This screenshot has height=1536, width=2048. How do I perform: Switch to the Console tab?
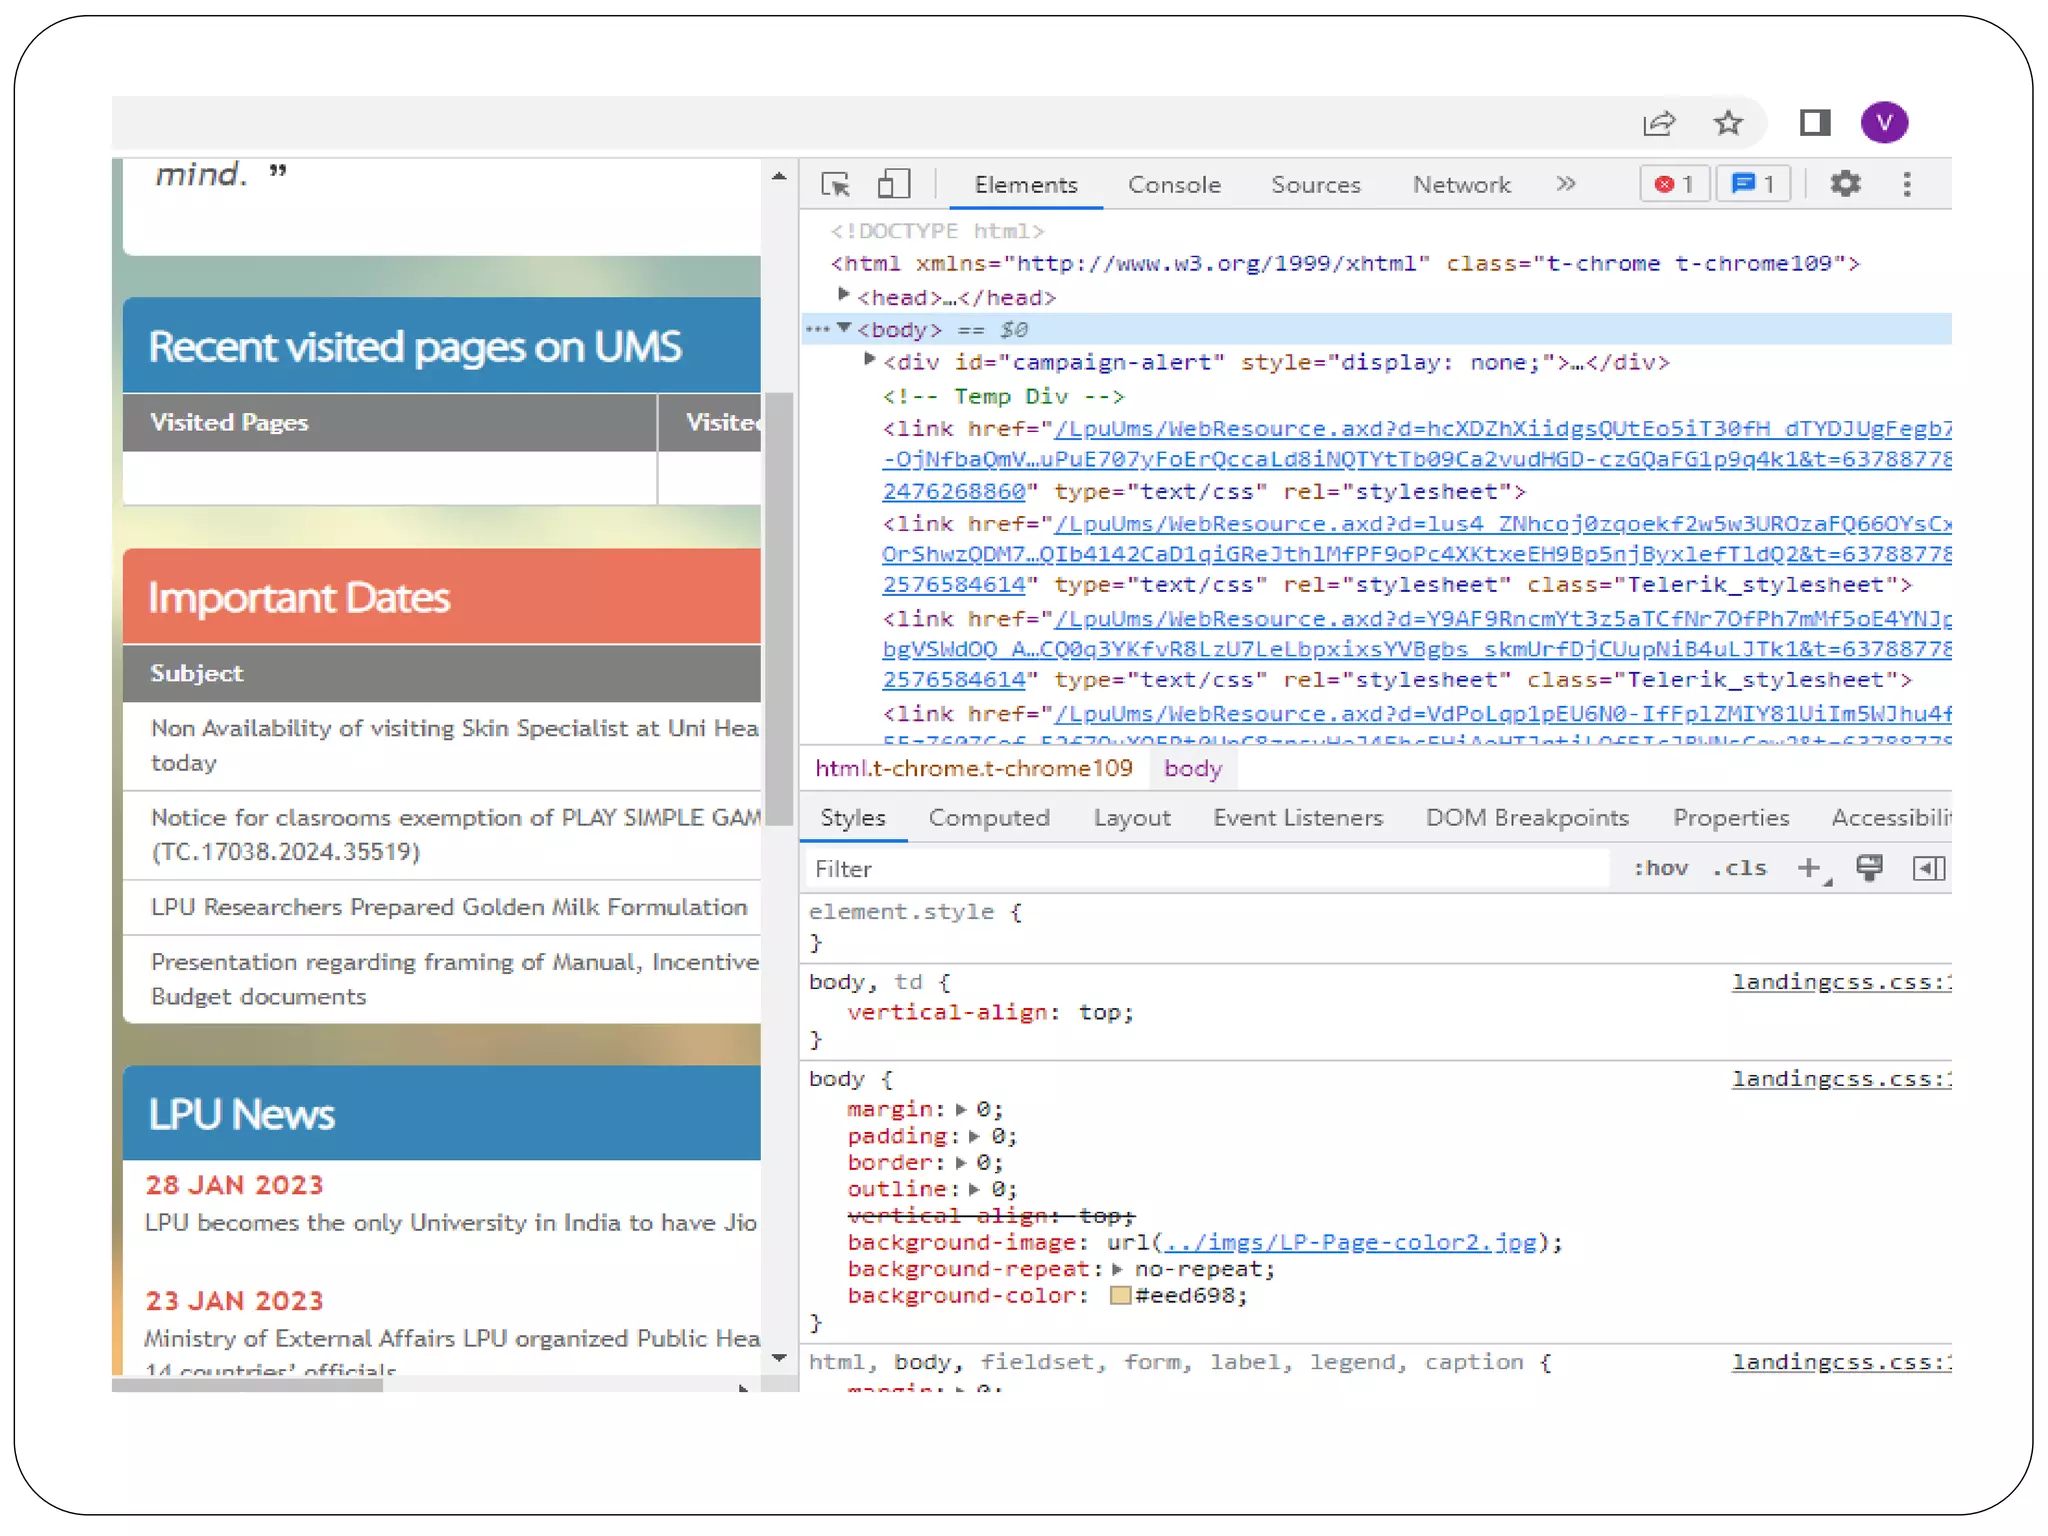pos(1174,185)
